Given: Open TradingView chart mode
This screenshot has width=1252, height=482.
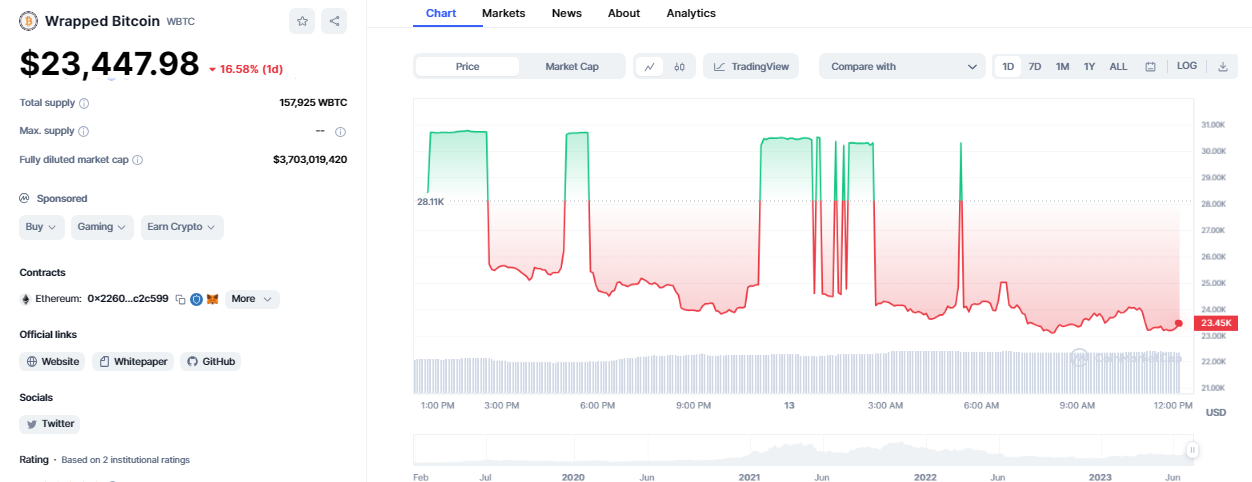Looking at the screenshot, I should pos(751,67).
